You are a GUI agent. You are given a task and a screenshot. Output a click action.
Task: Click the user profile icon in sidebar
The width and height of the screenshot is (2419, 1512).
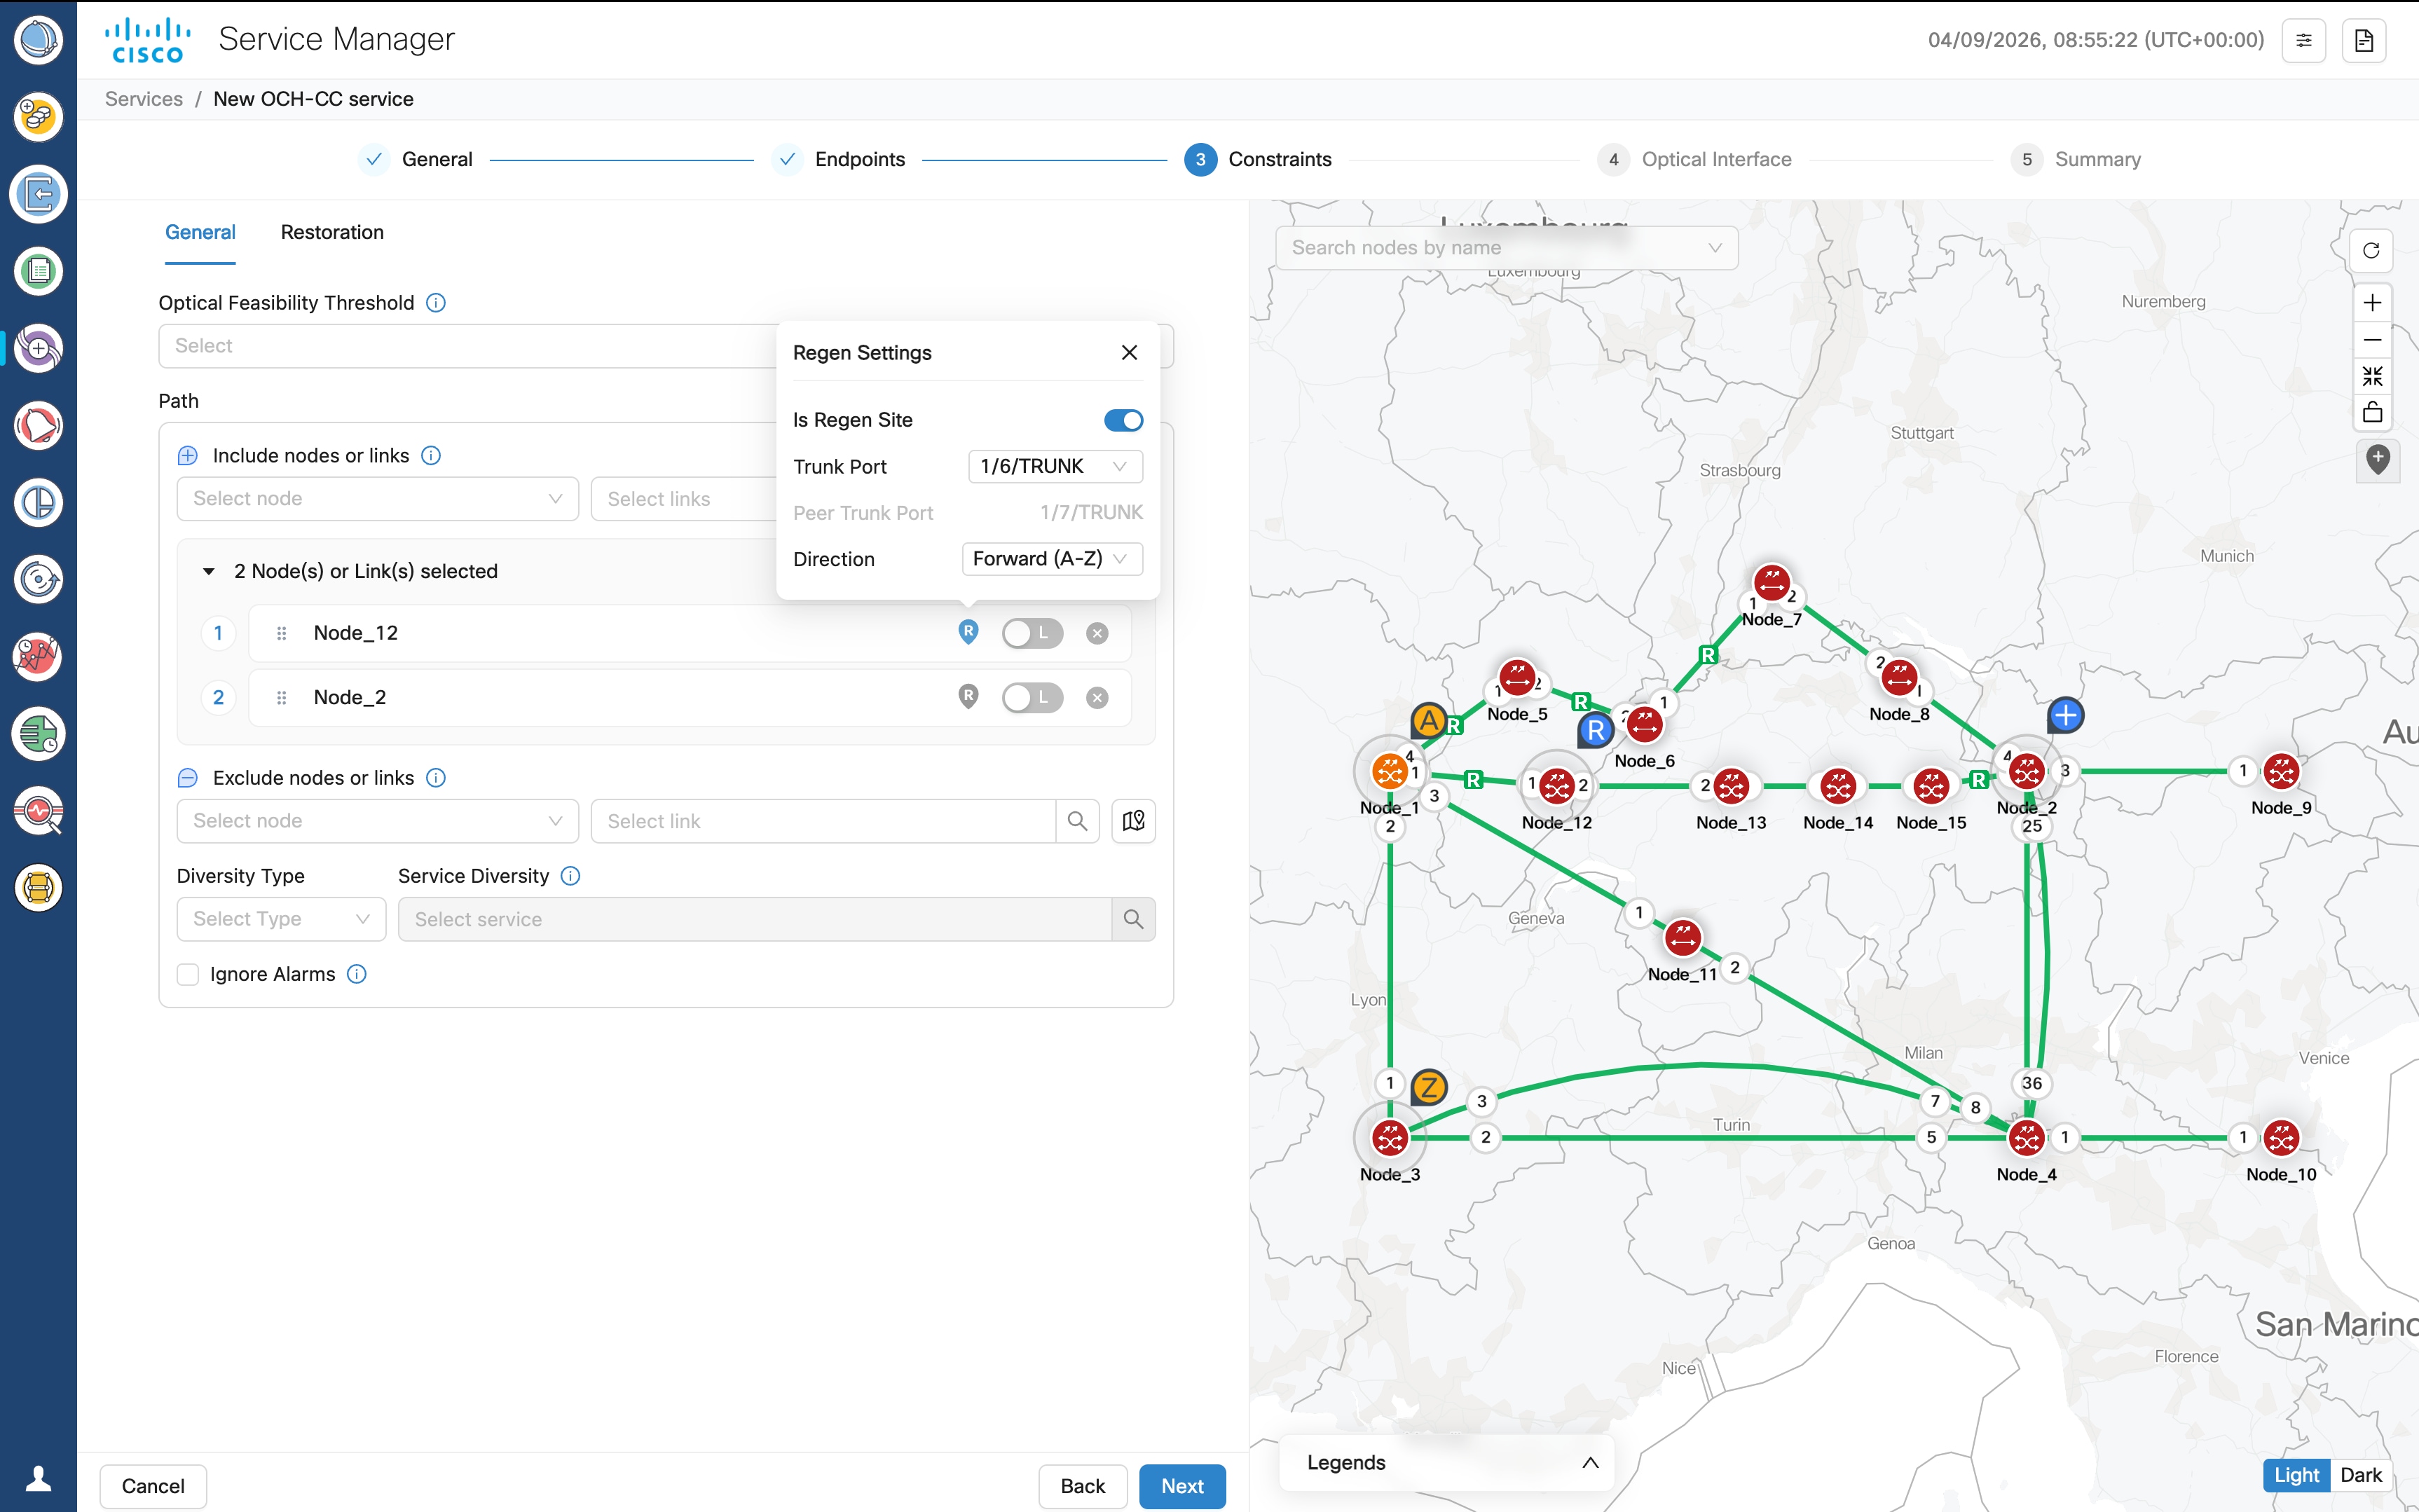pyautogui.click(x=38, y=1478)
